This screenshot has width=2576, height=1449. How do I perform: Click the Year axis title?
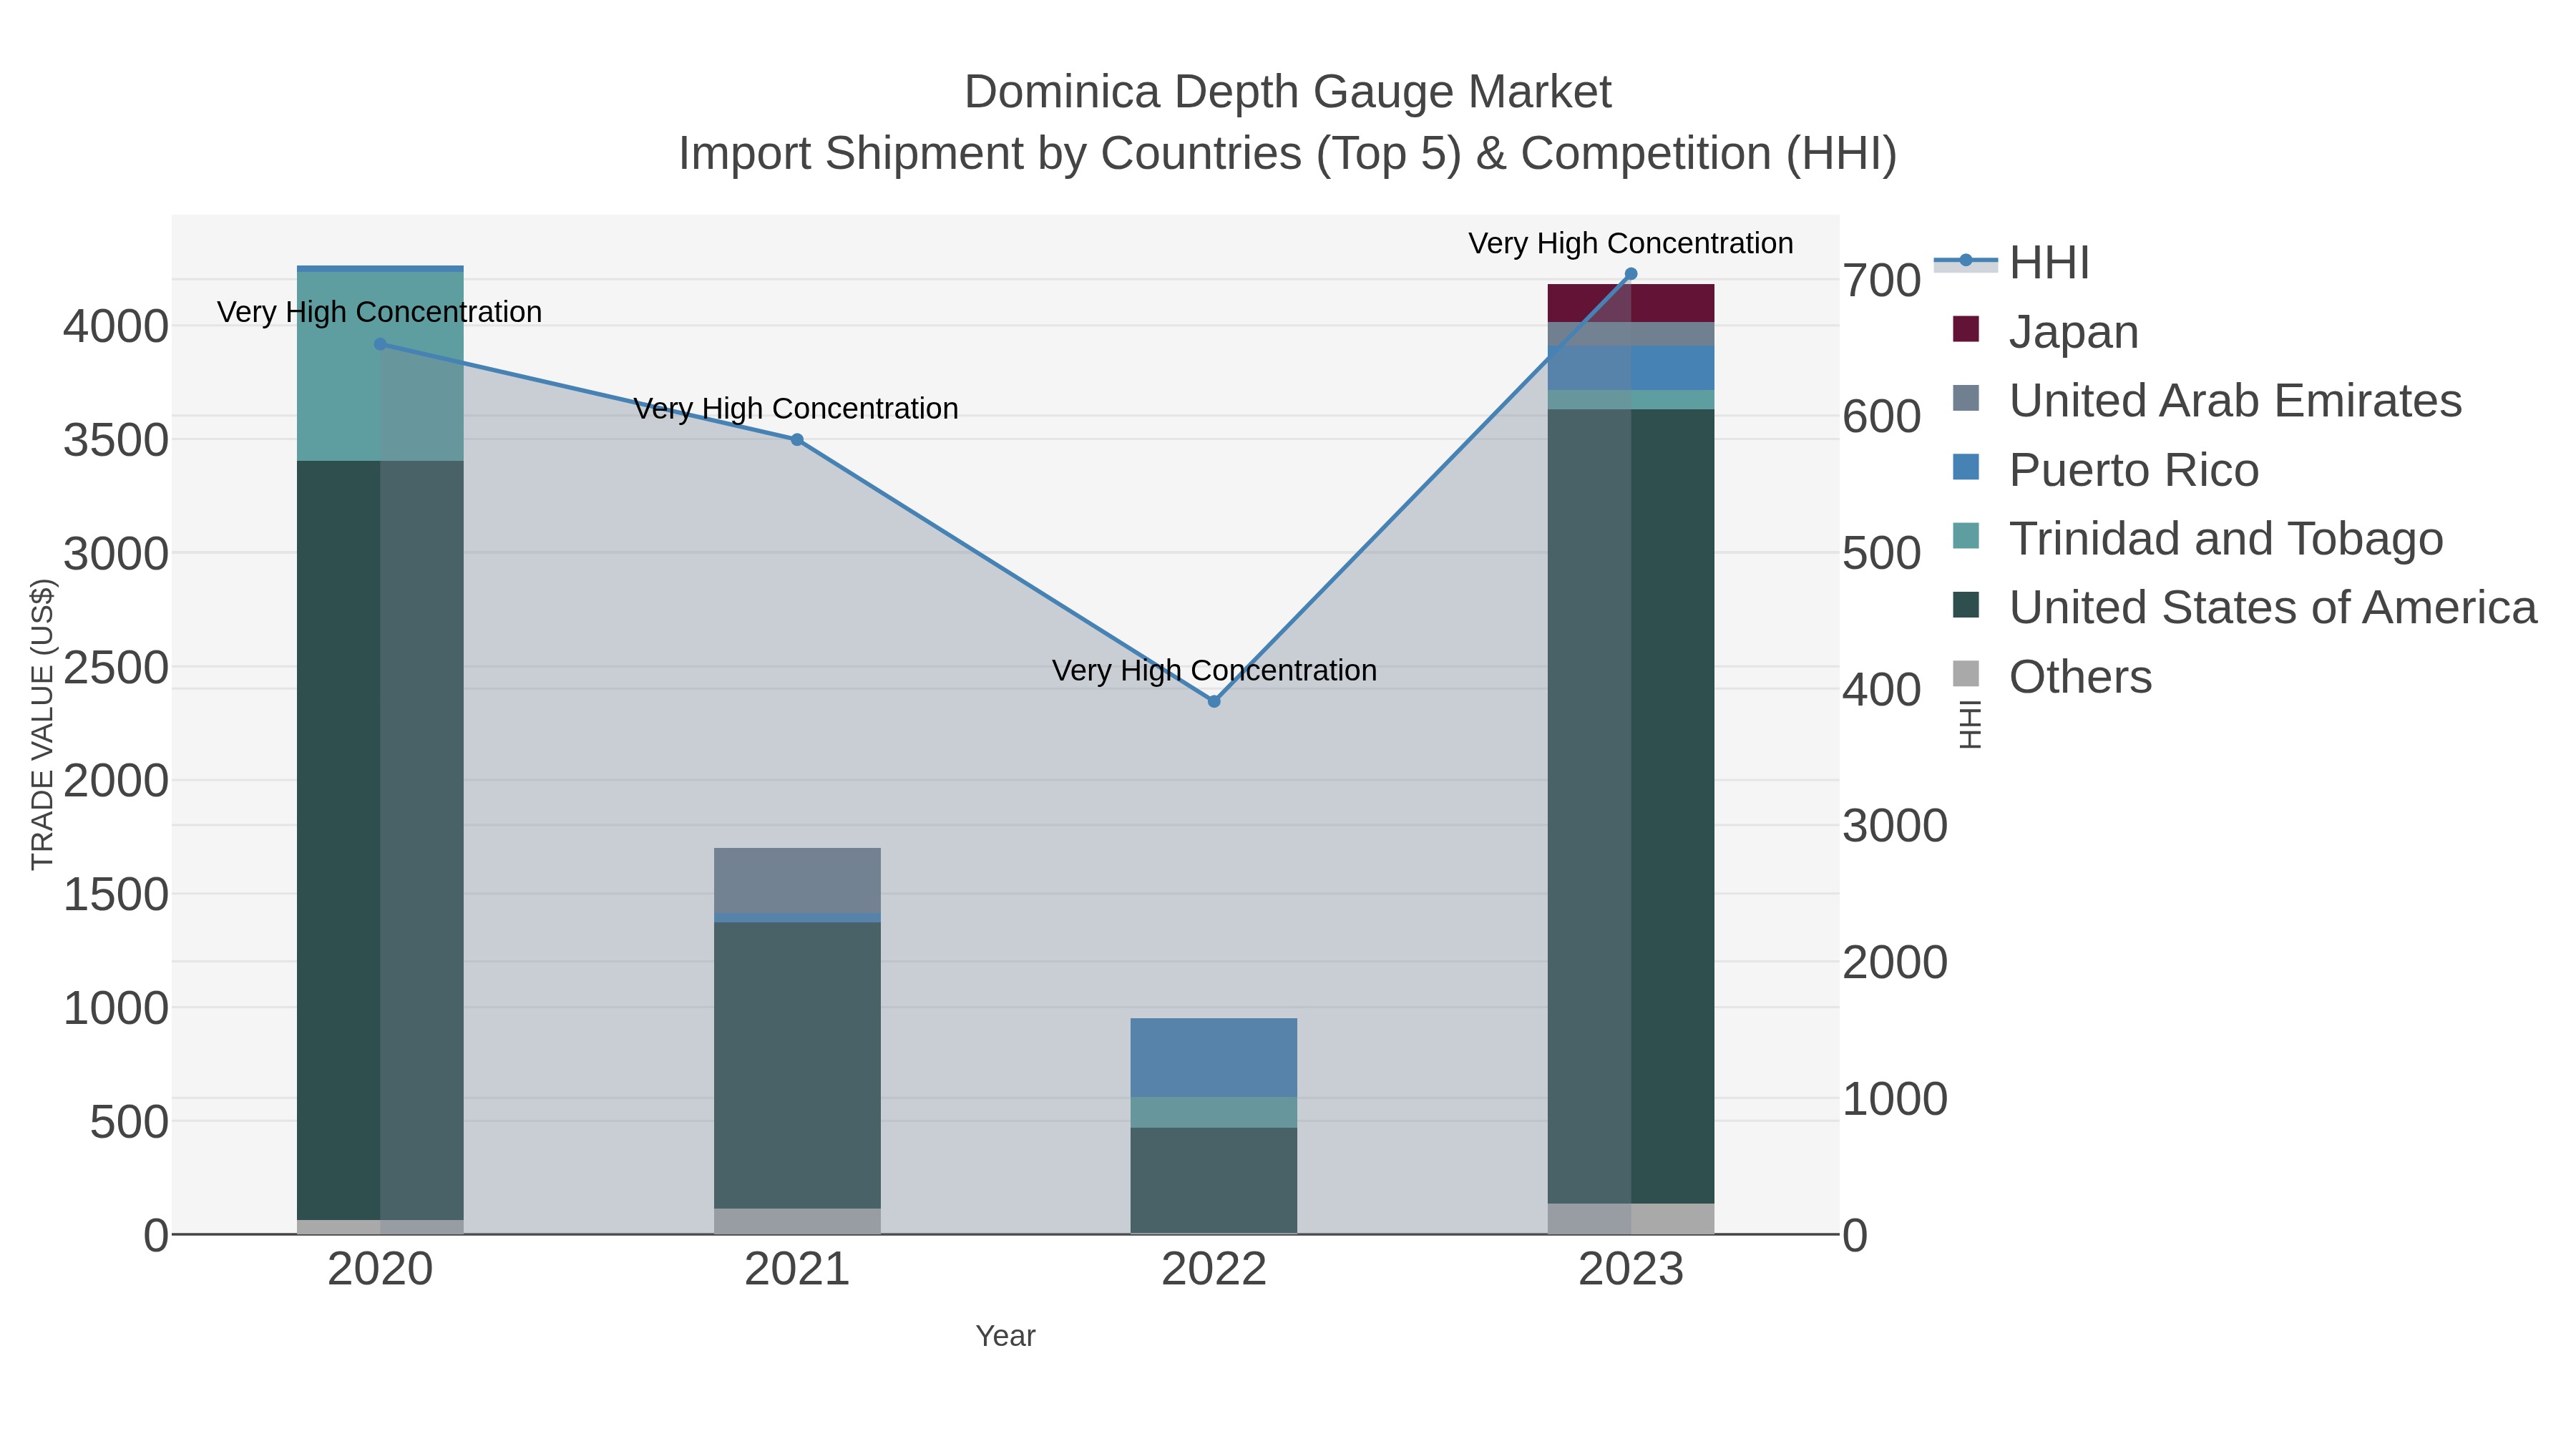[x=1005, y=1336]
